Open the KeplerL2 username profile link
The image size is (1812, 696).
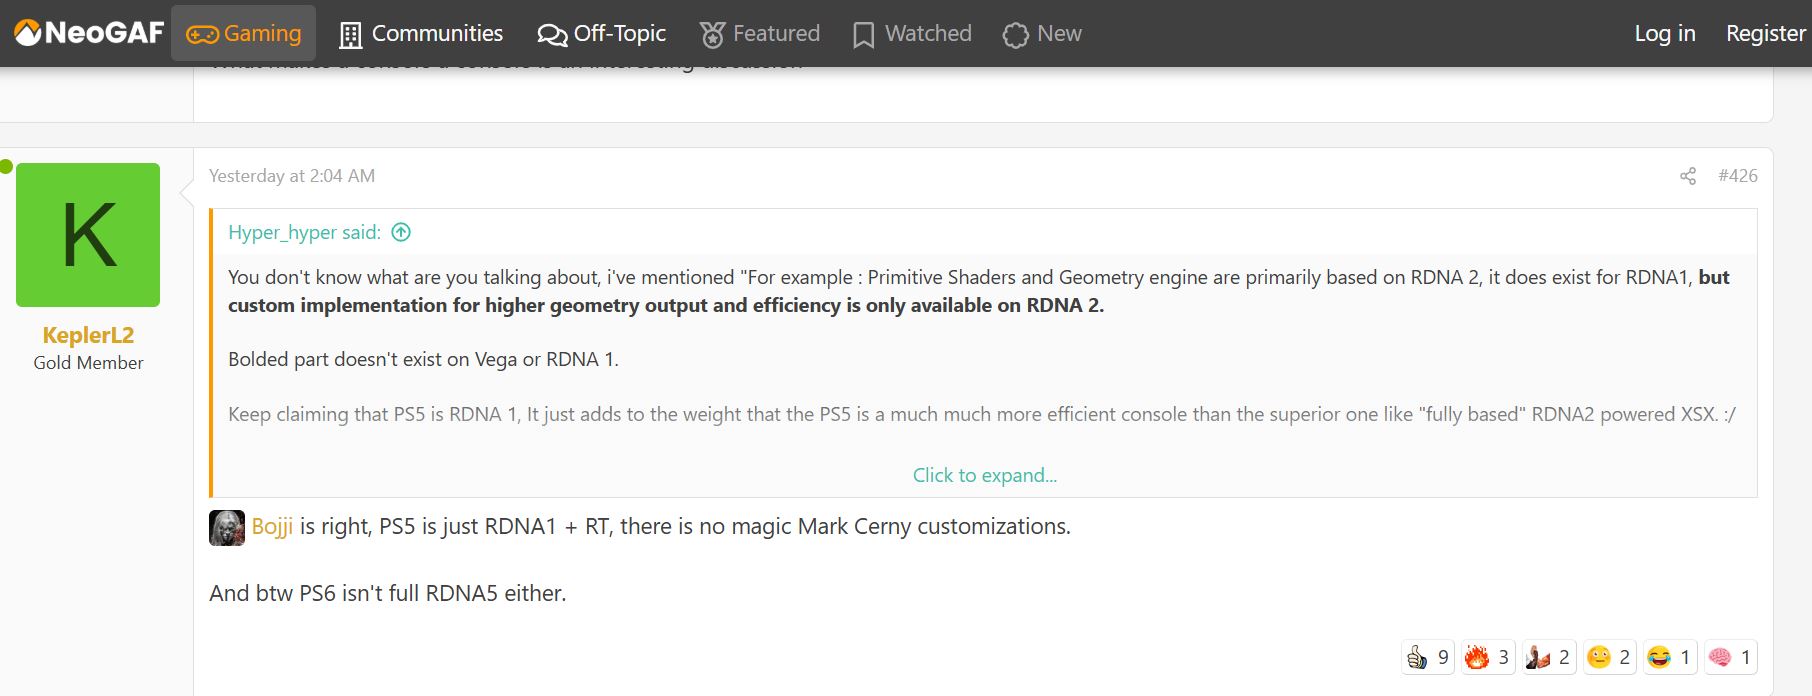88,335
